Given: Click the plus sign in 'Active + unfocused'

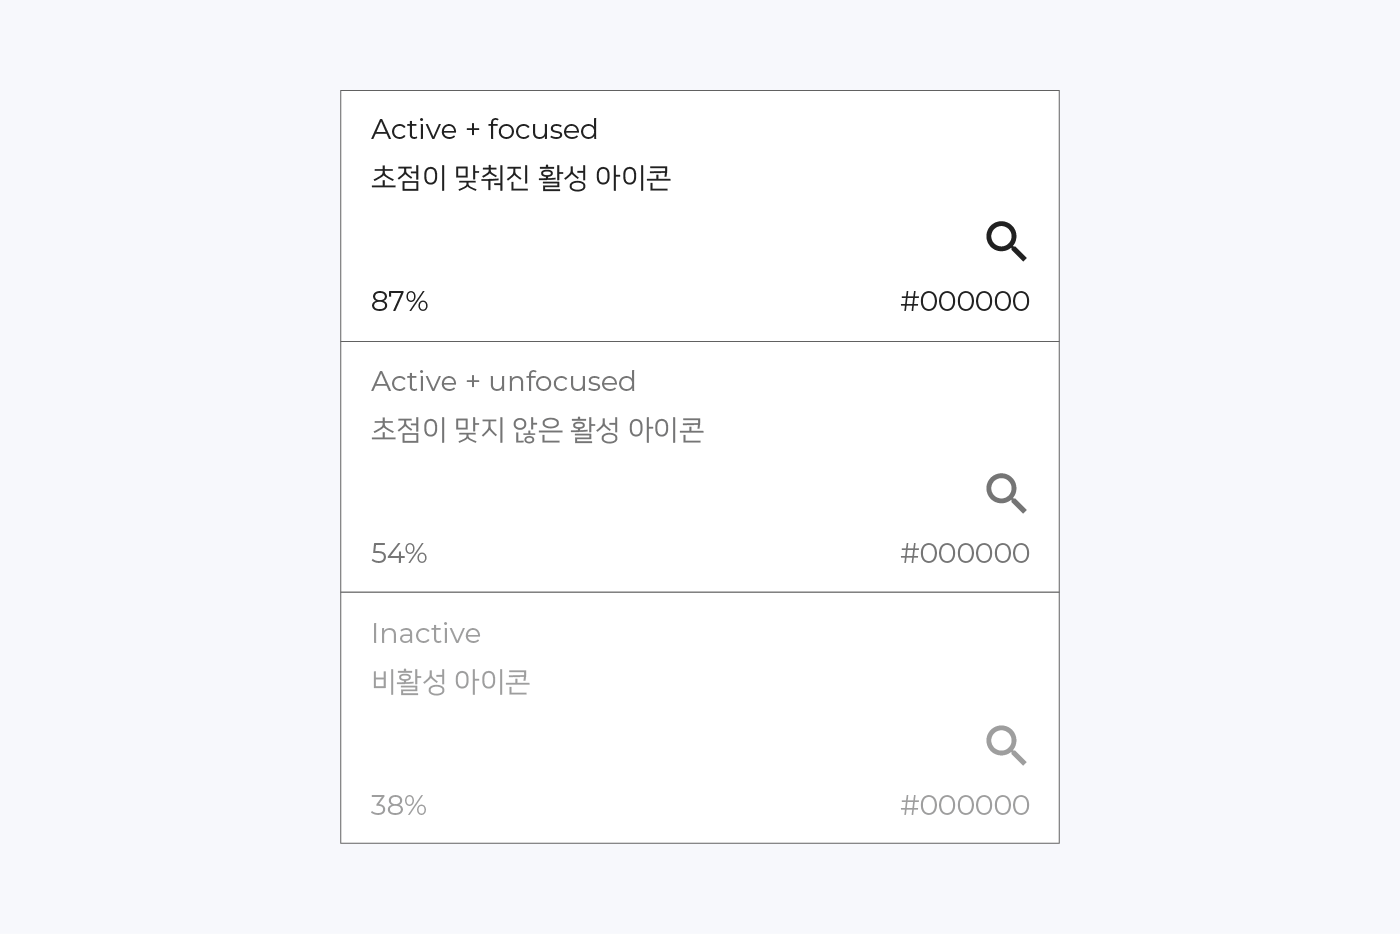Looking at the screenshot, I should pyautogui.click(x=473, y=382).
